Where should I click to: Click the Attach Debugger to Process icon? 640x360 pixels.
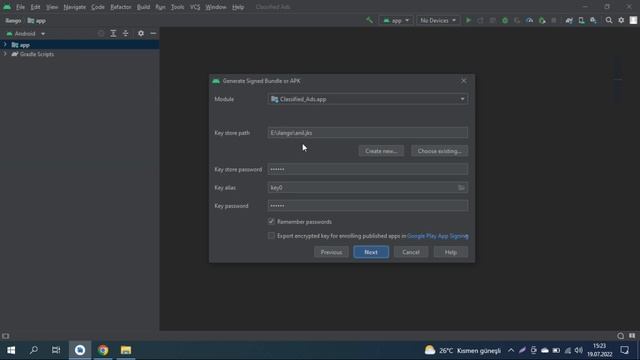pyautogui.click(x=542, y=20)
